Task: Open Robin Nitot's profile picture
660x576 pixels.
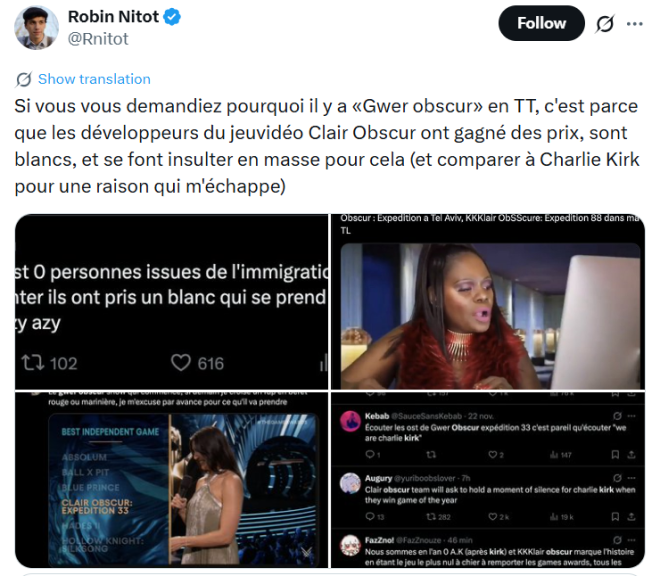Action: tap(36, 28)
